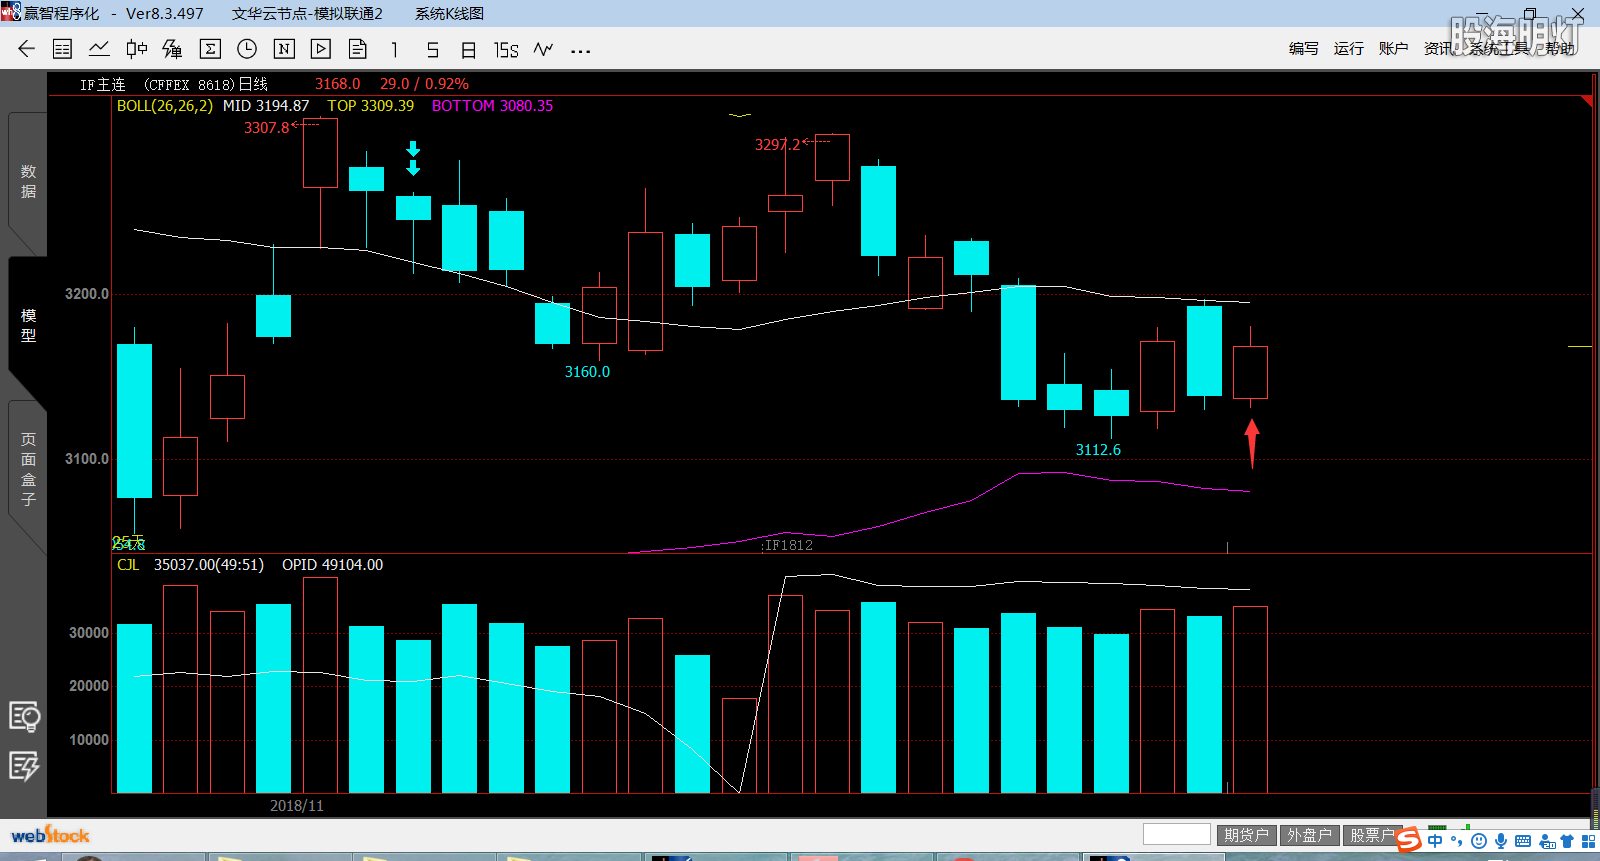1600x861 pixels.
Task: Click the checklist pencil sidebar icon
Action: [x=24, y=767]
